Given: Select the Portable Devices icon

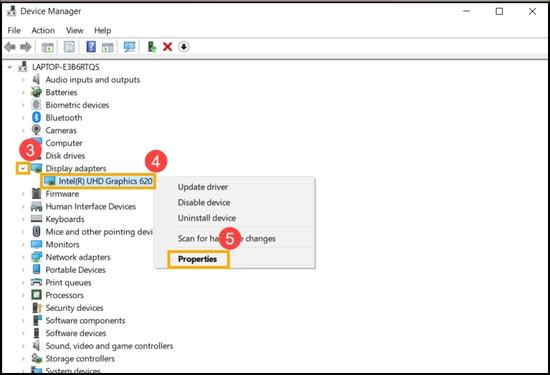Looking at the screenshot, I should [36, 269].
